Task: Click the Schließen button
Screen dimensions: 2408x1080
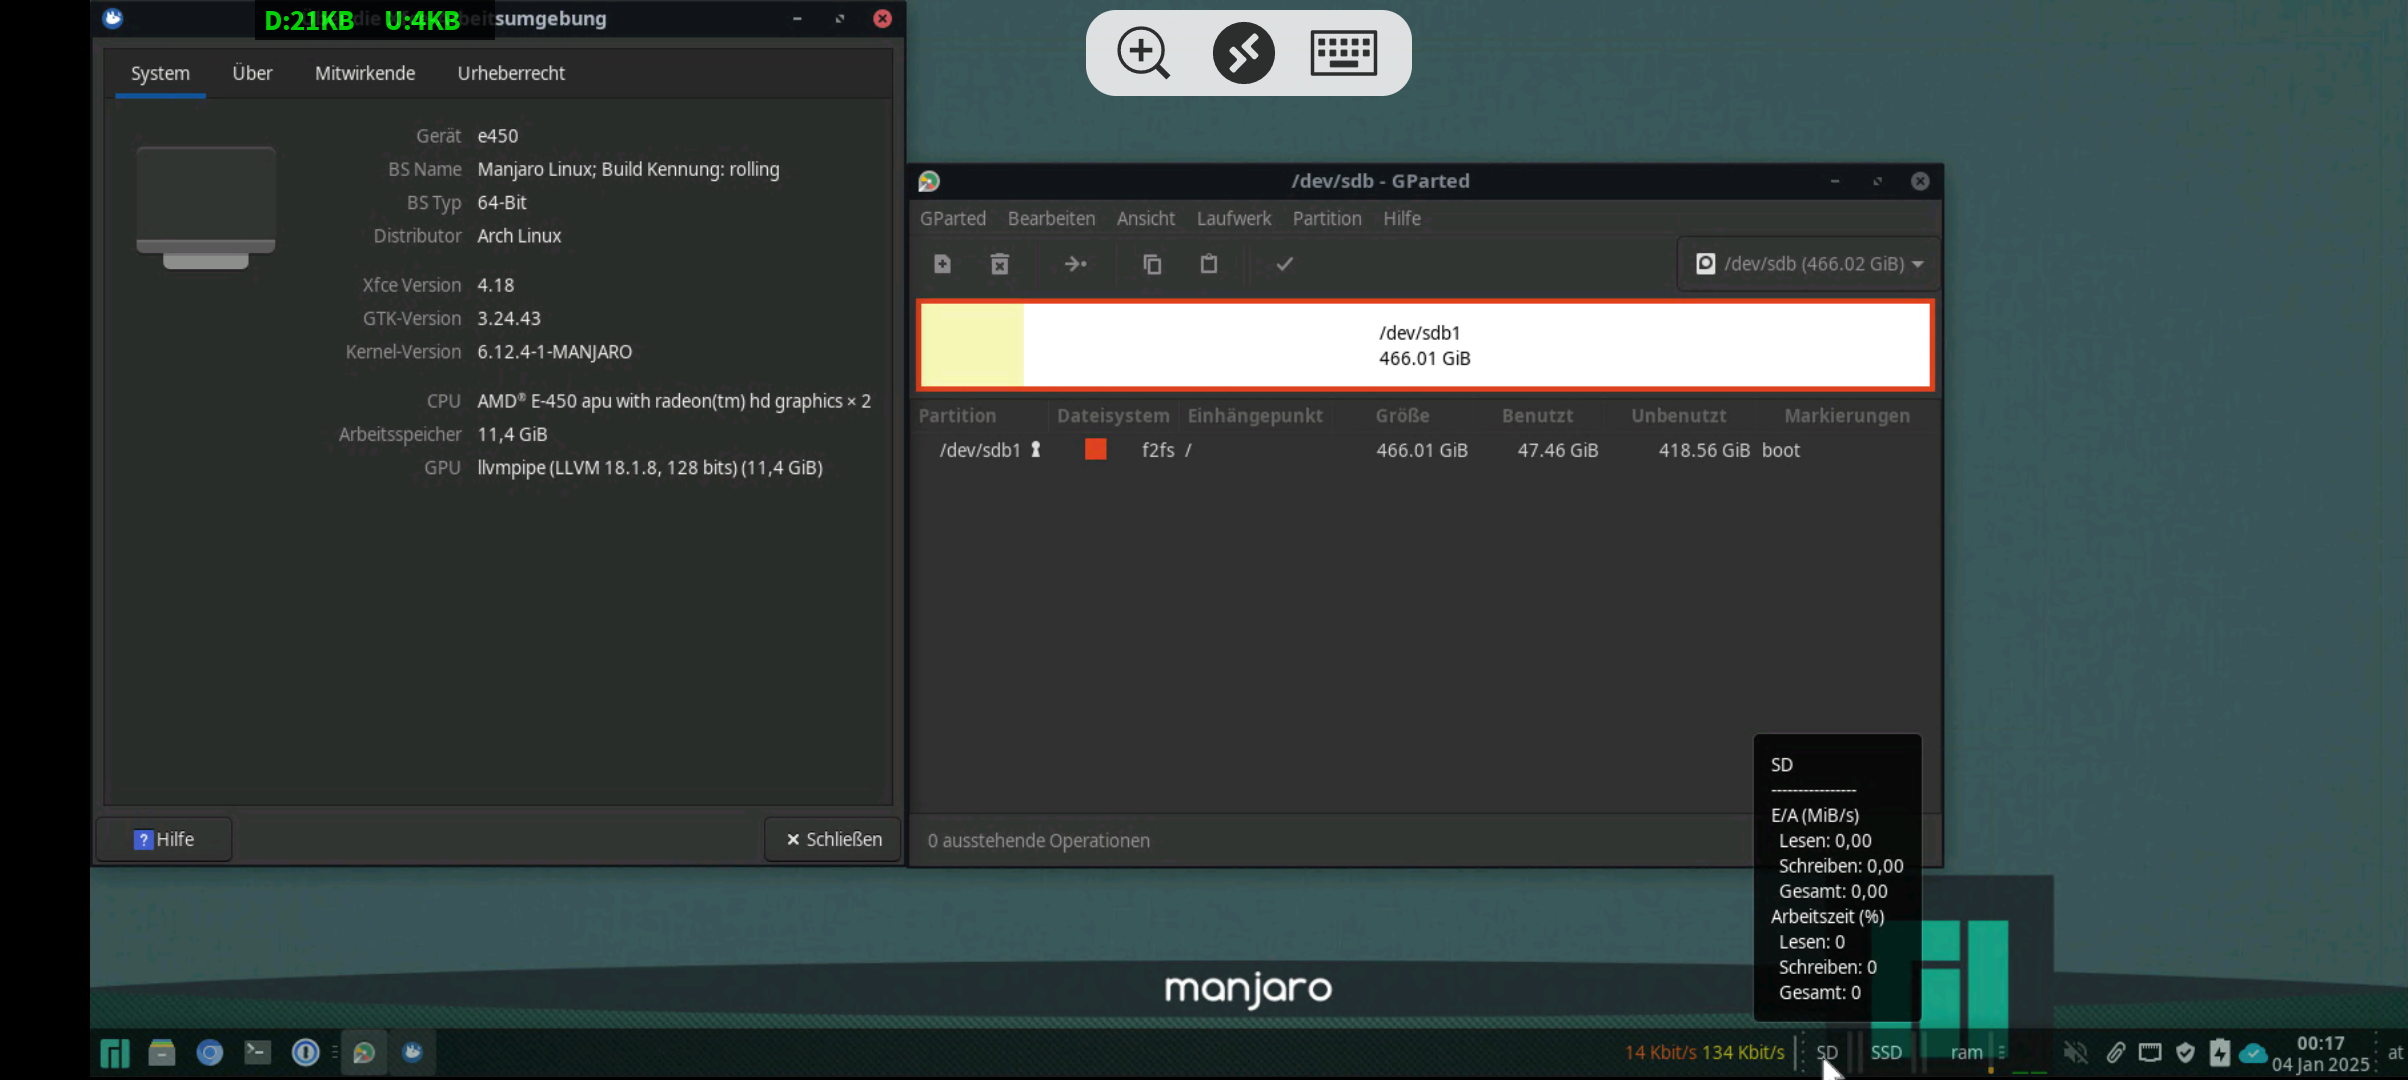Action: 833,839
